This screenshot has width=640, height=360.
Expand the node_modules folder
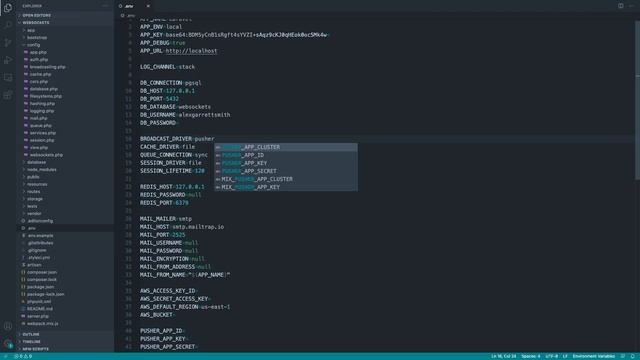pos(65,169)
